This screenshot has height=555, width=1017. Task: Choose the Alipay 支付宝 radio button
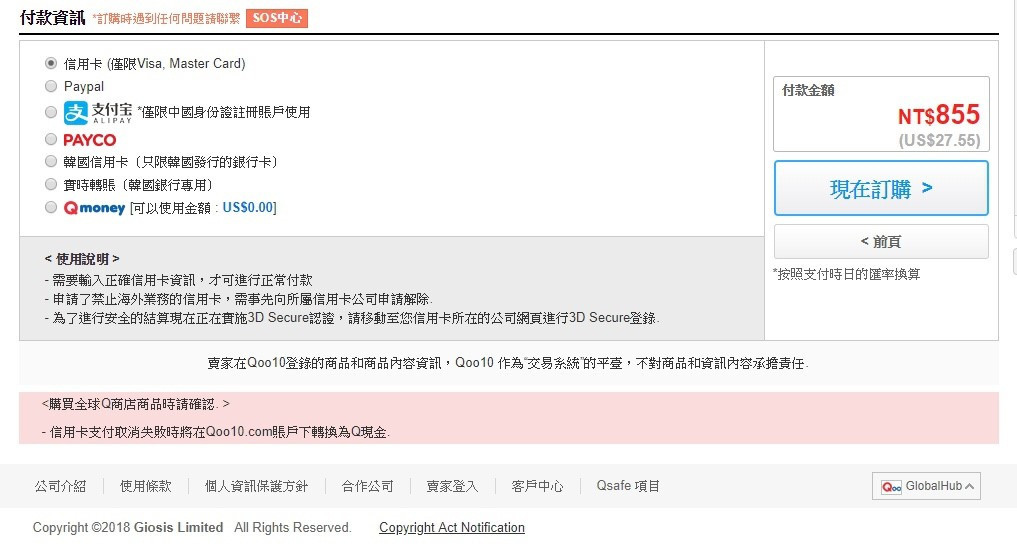click(51, 112)
